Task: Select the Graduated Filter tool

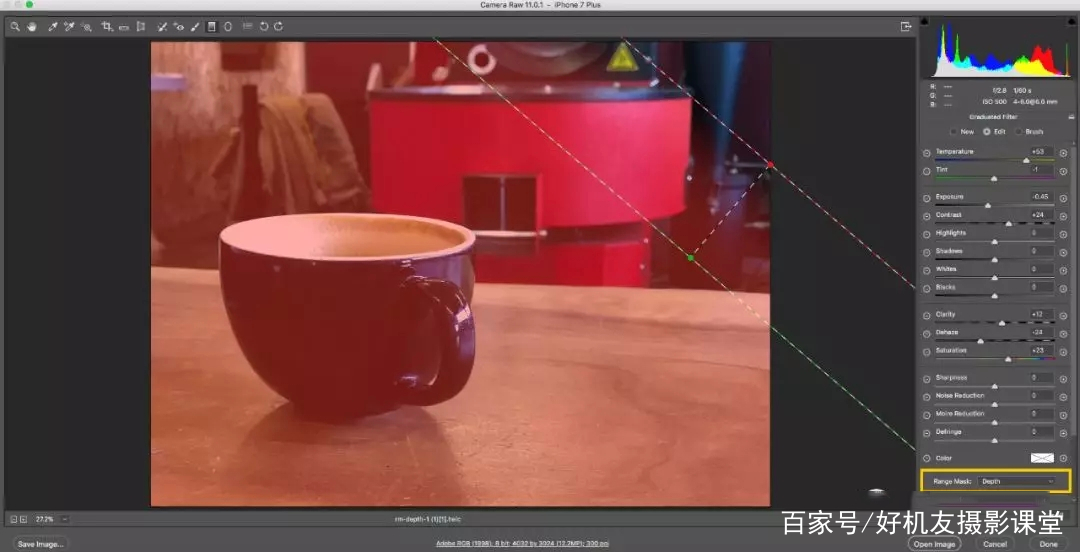Action: click(211, 27)
